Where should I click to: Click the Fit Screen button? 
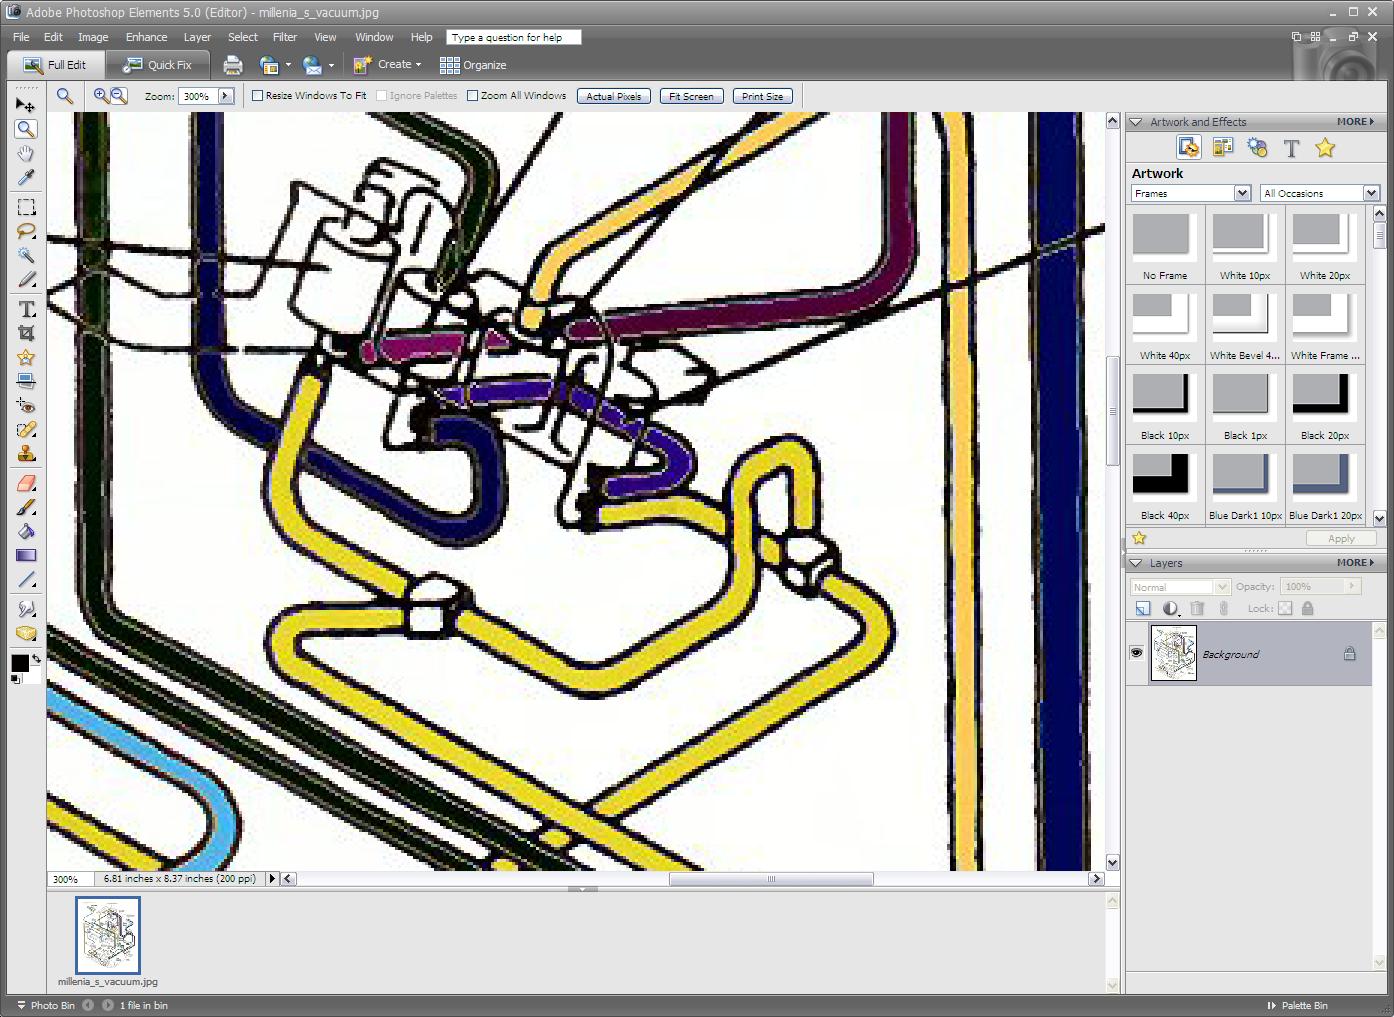691,96
